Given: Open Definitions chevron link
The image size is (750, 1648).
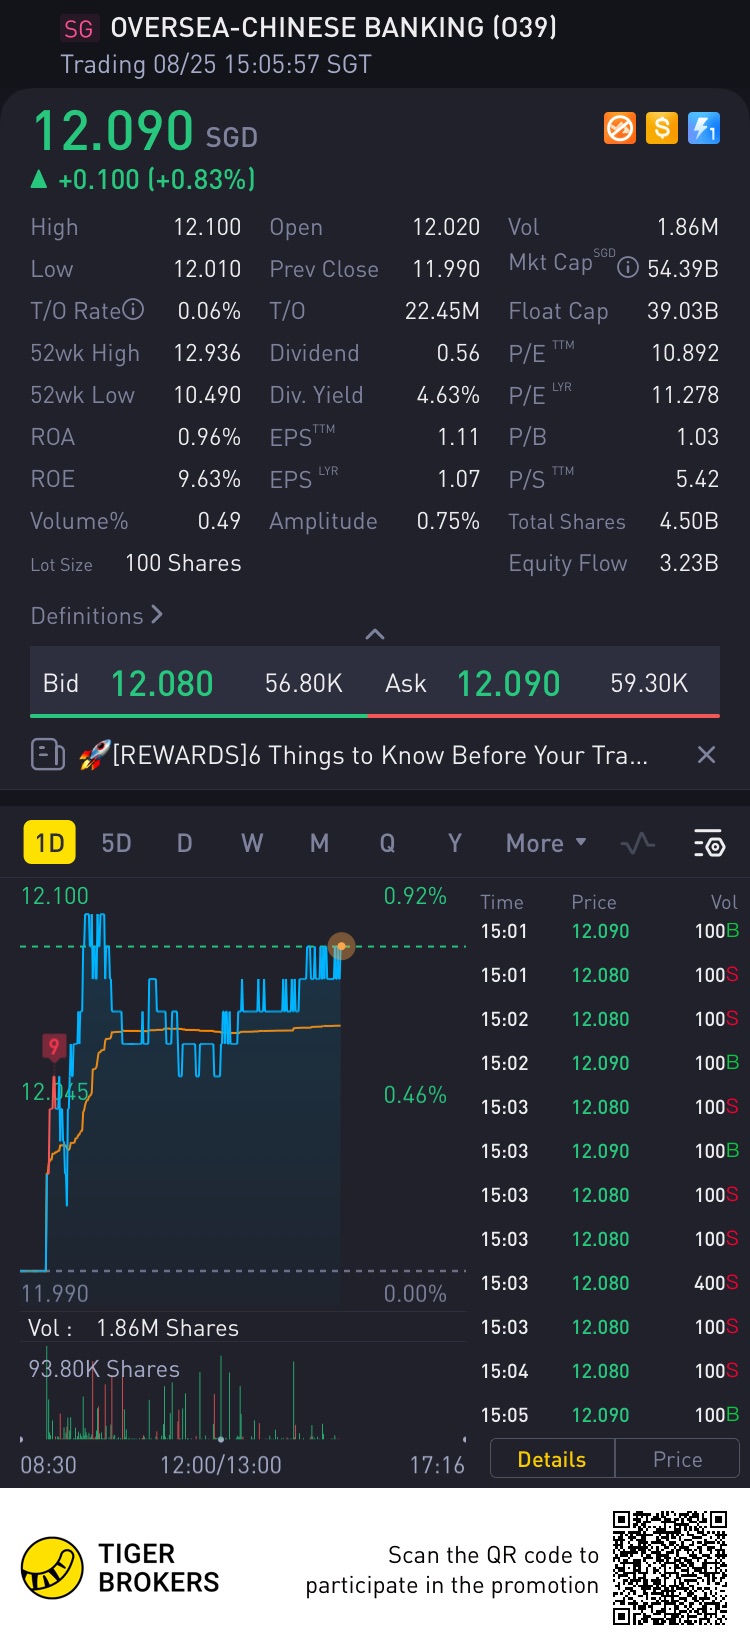Looking at the screenshot, I should pyautogui.click(x=97, y=615).
